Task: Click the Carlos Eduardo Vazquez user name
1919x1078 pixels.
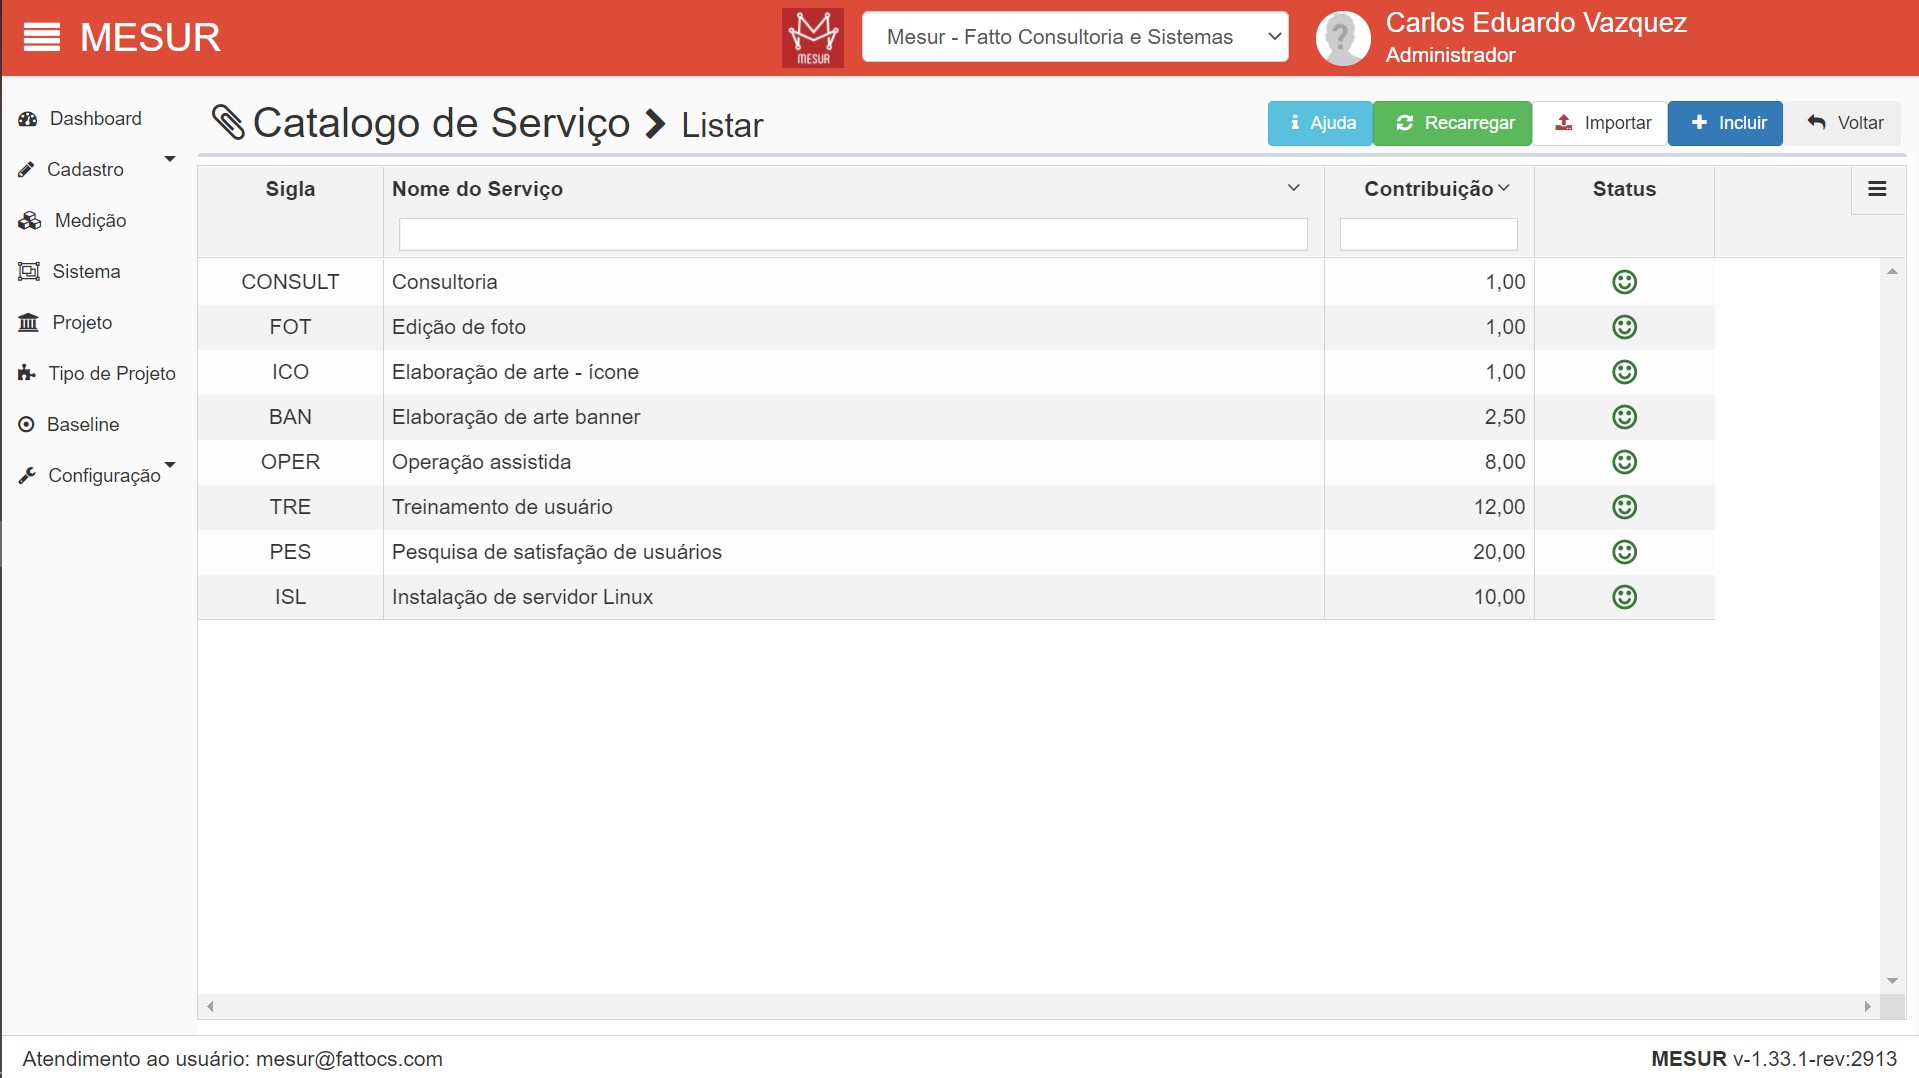Action: coord(1536,23)
